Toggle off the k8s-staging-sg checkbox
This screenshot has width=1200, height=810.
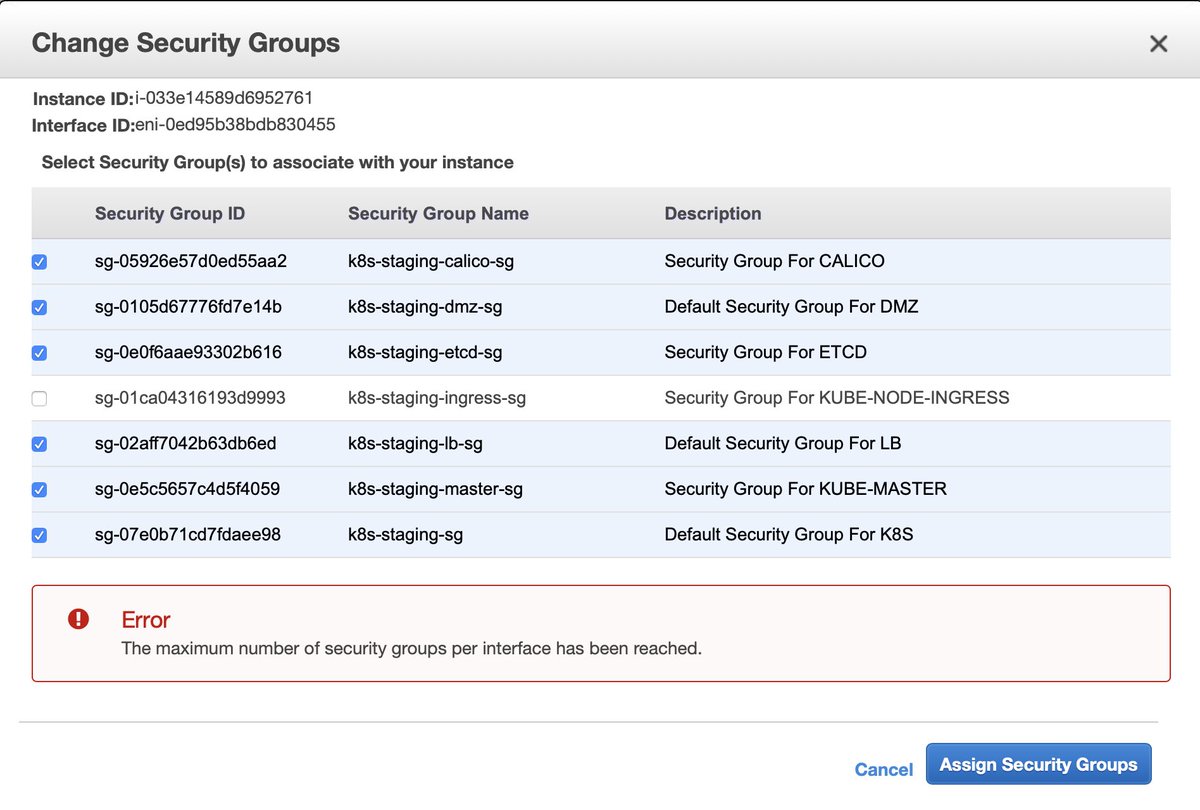(x=39, y=534)
